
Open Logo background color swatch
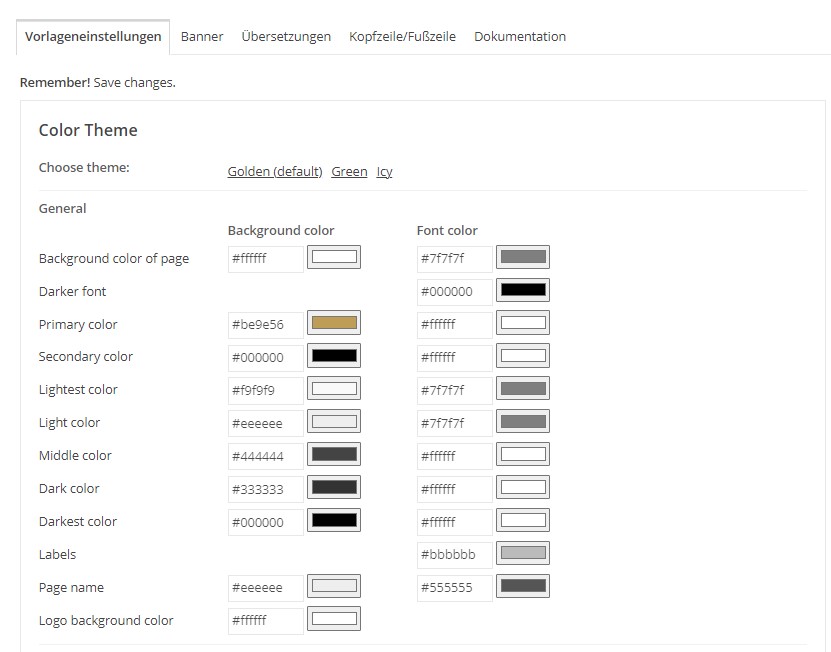334,619
